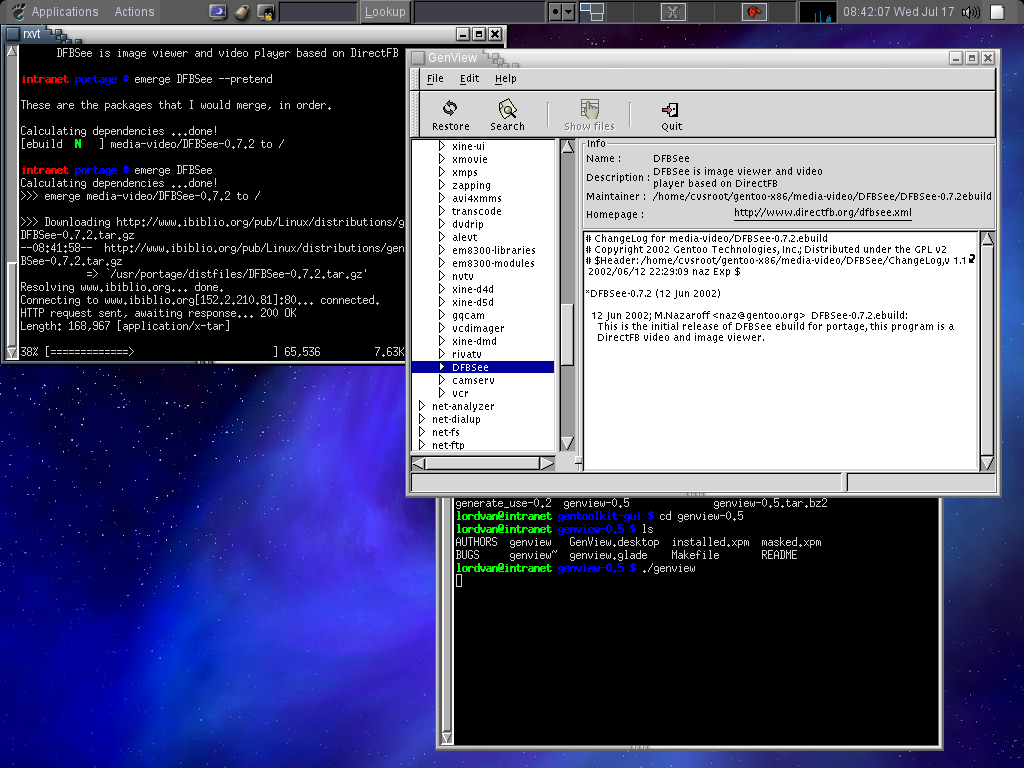1024x768 pixels.
Task: Click the Restore toolbar icon
Action: click(450, 109)
